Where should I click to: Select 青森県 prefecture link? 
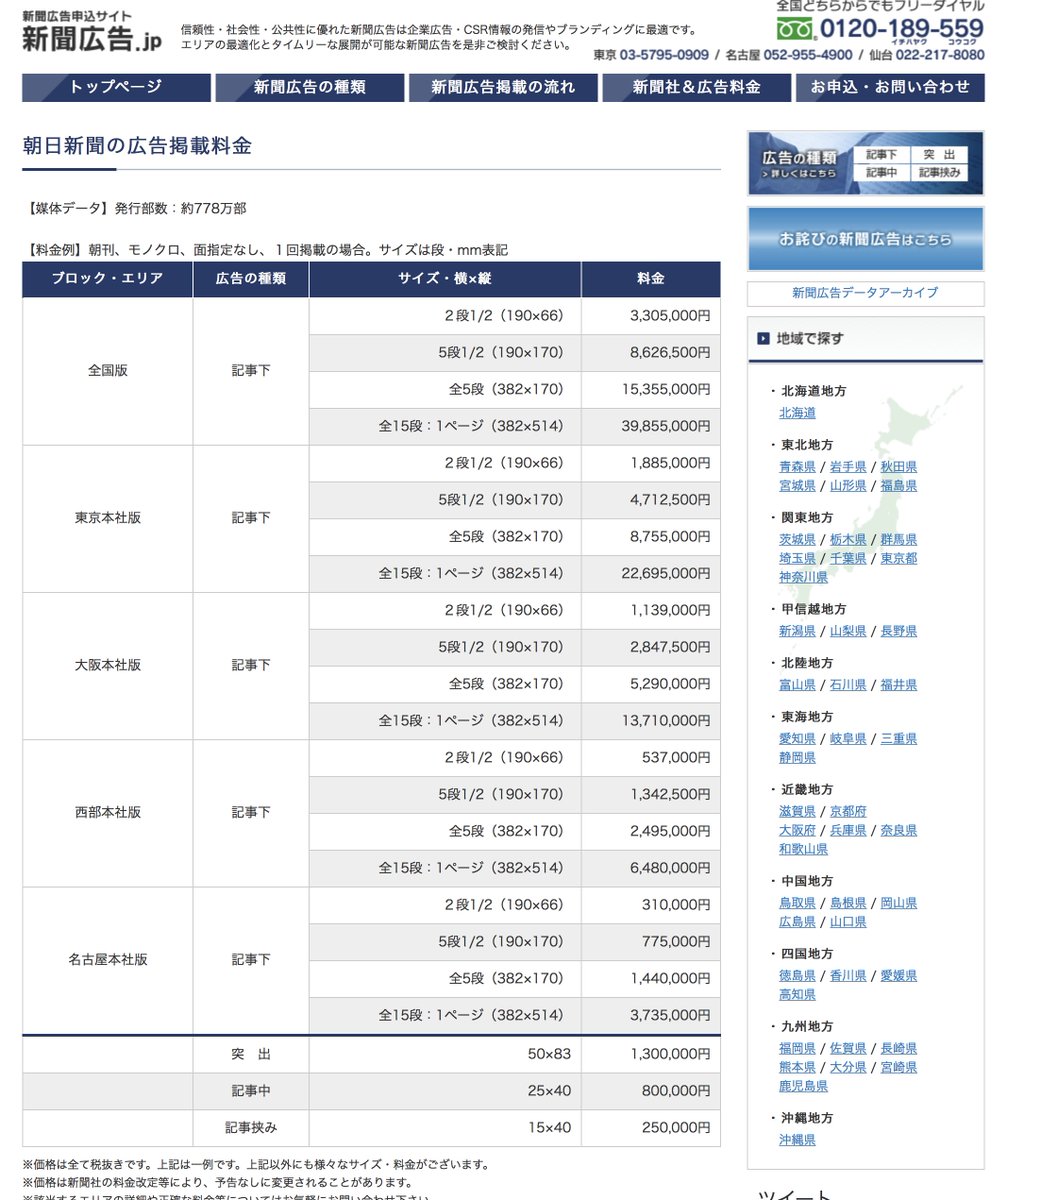point(798,467)
